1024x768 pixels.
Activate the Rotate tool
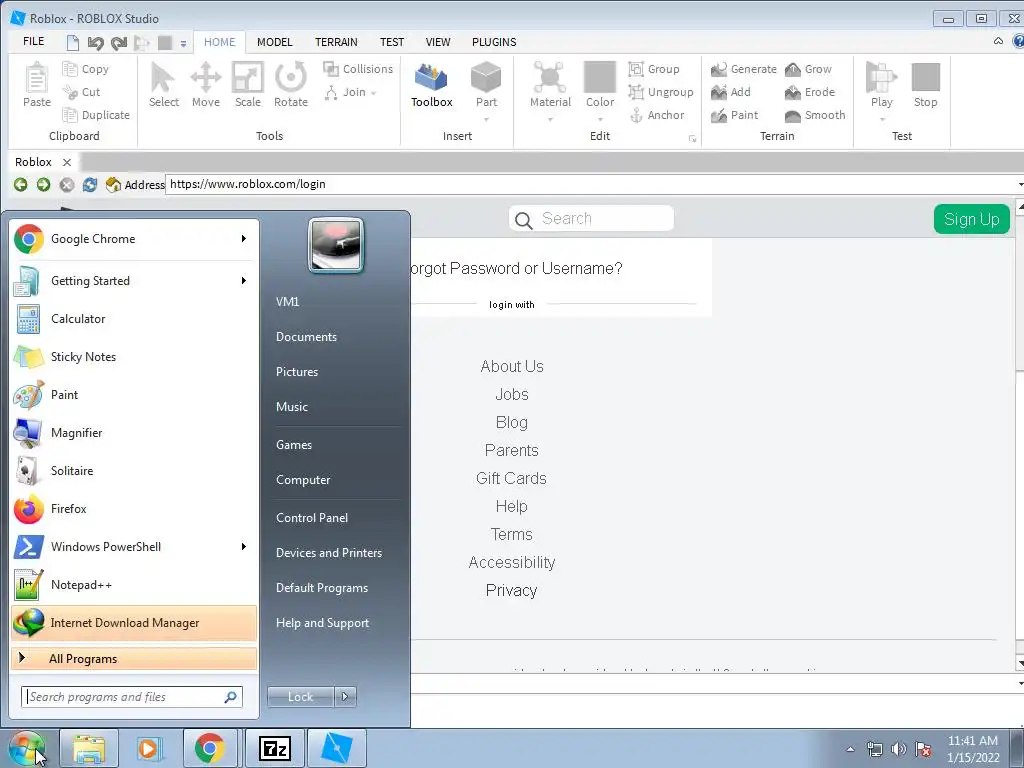291,85
